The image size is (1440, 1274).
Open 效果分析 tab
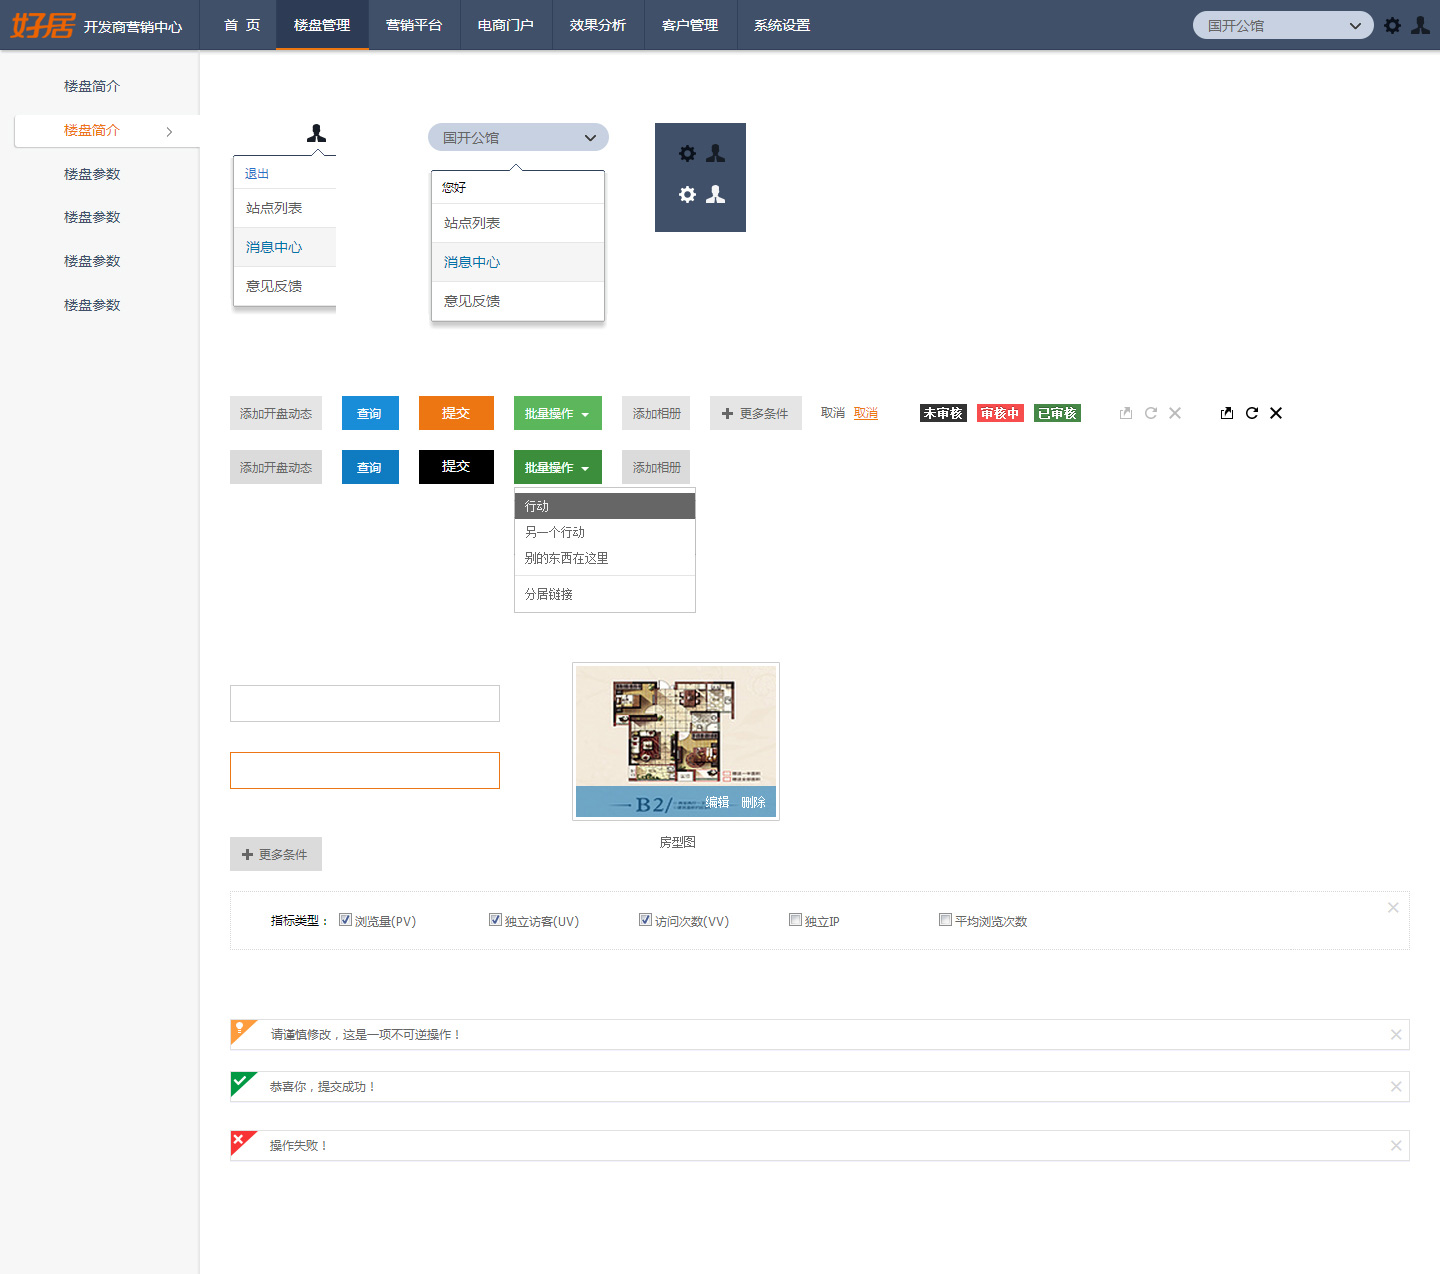pyautogui.click(x=598, y=25)
